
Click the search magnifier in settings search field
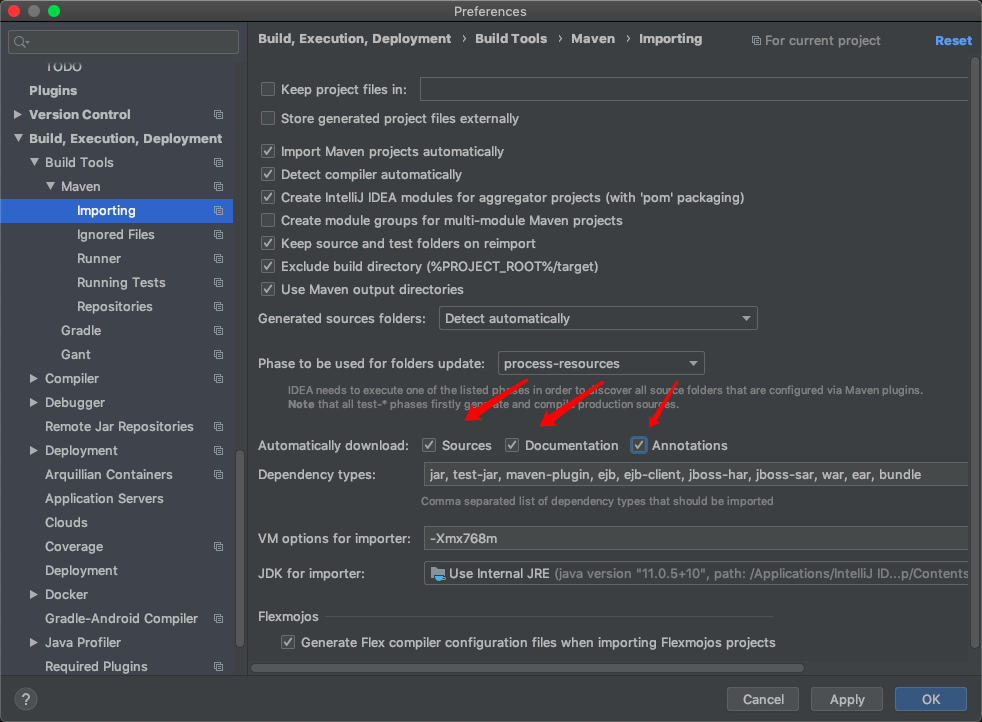click(x=20, y=42)
